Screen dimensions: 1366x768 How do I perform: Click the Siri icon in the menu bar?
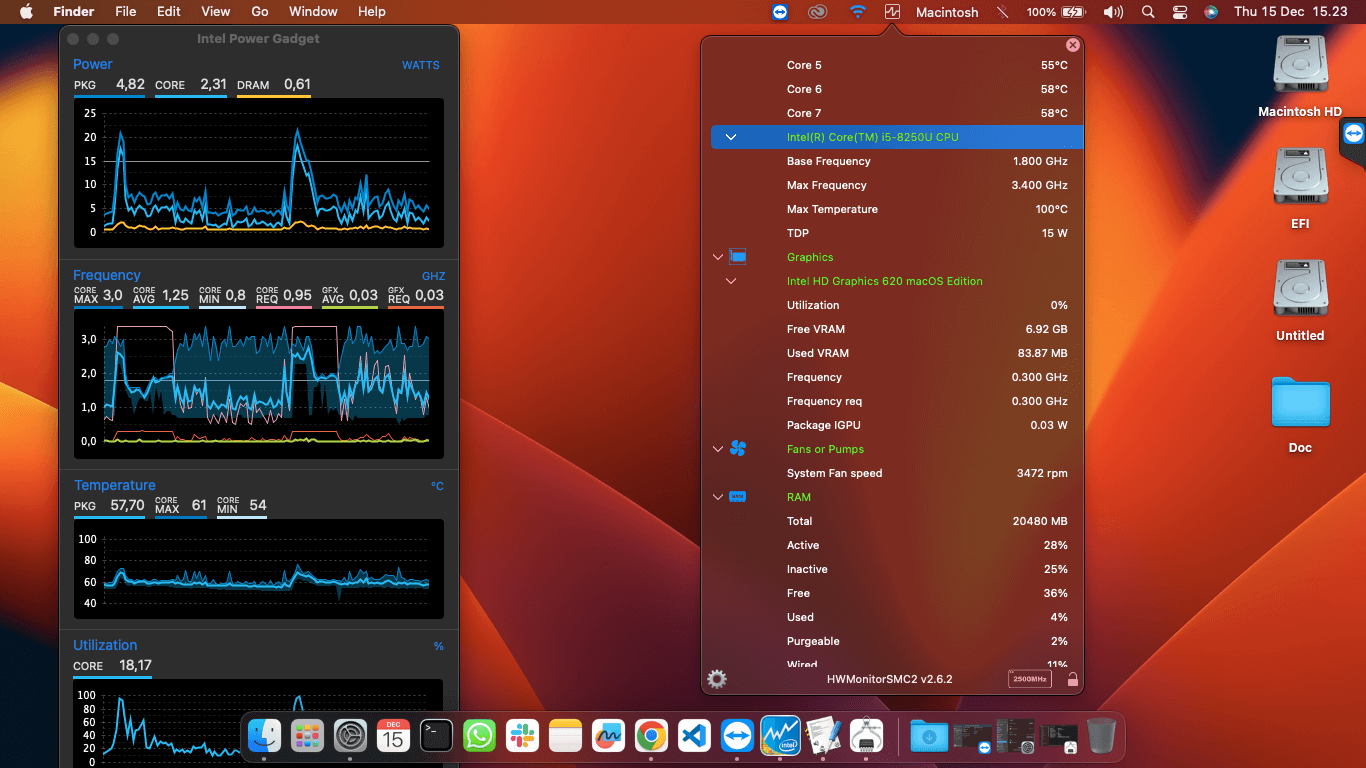coord(1211,12)
